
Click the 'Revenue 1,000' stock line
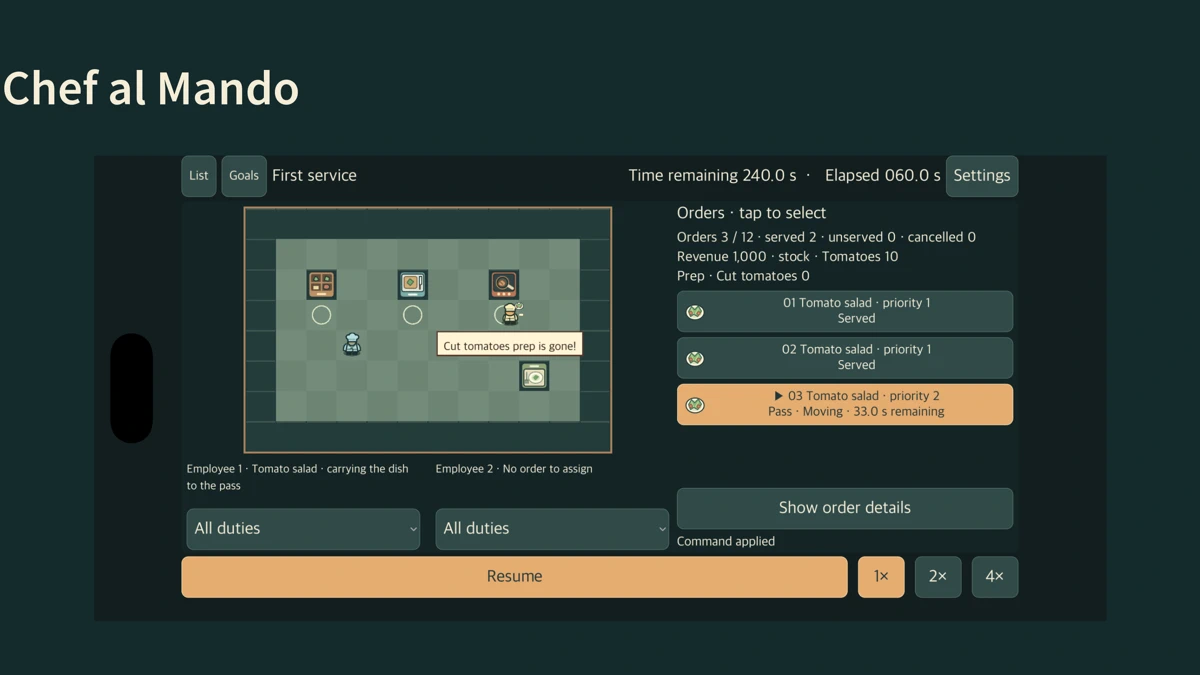[788, 256]
